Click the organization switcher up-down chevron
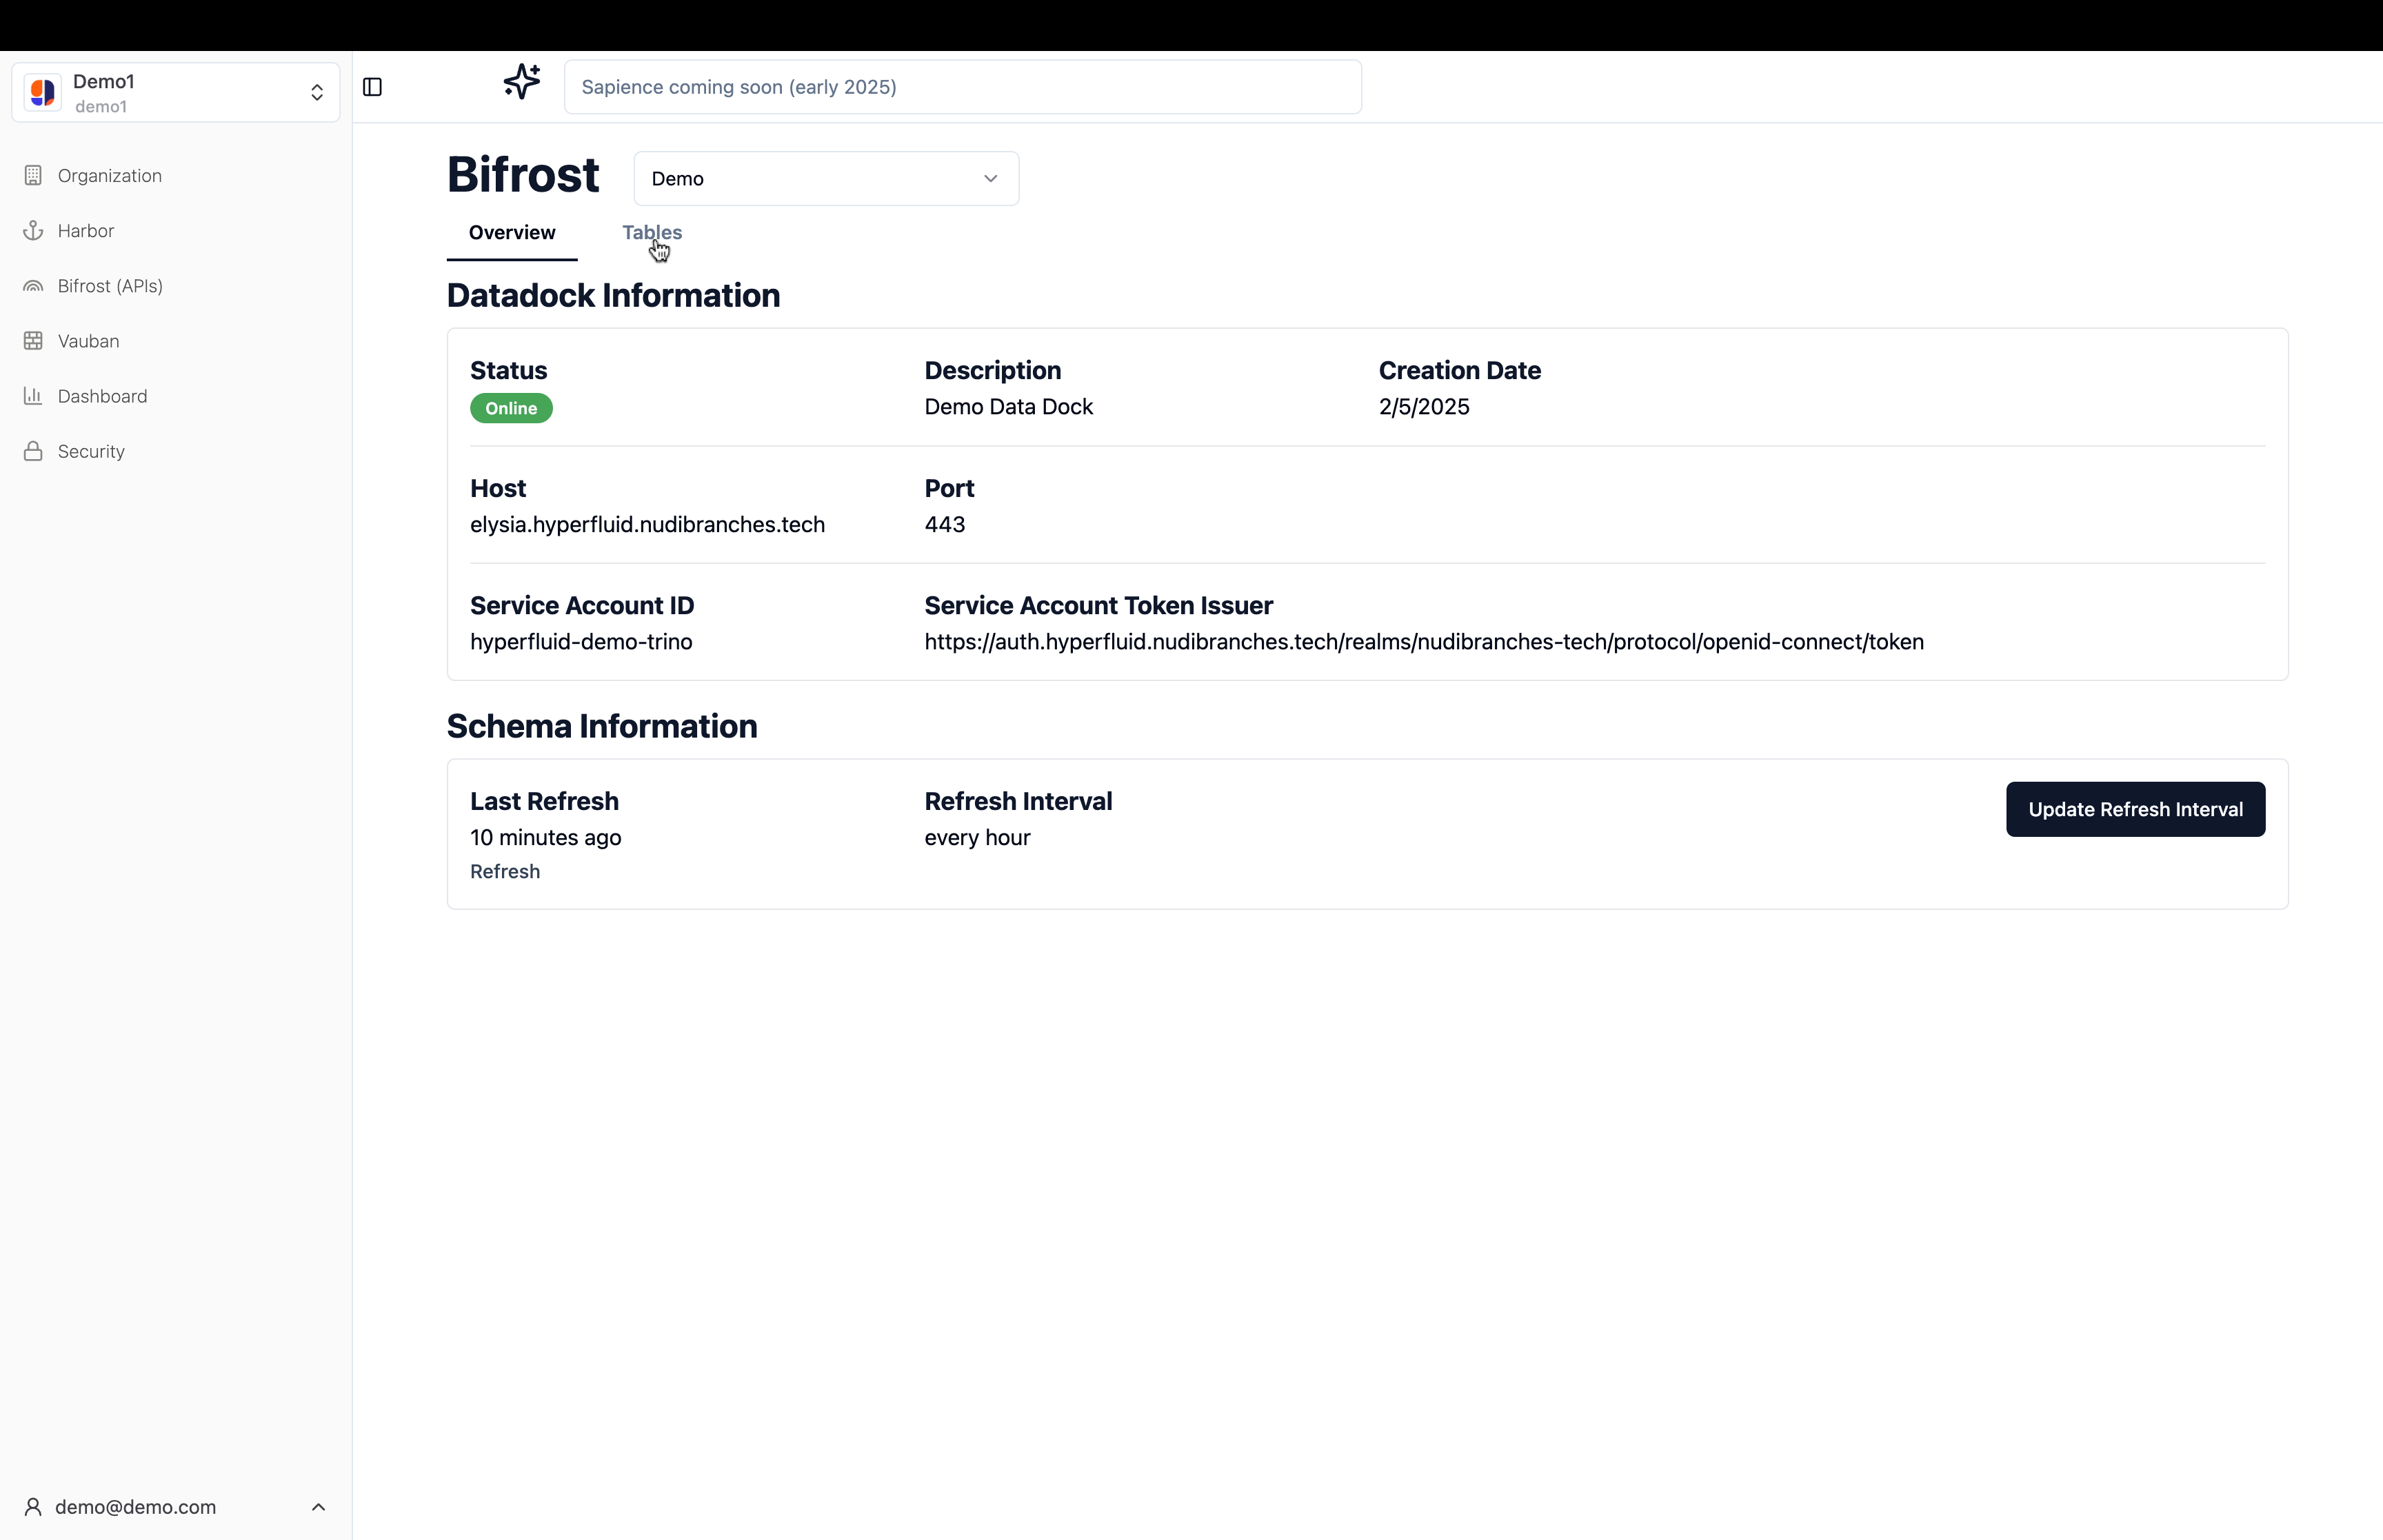The width and height of the screenshot is (2383, 1540). [317, 92]
